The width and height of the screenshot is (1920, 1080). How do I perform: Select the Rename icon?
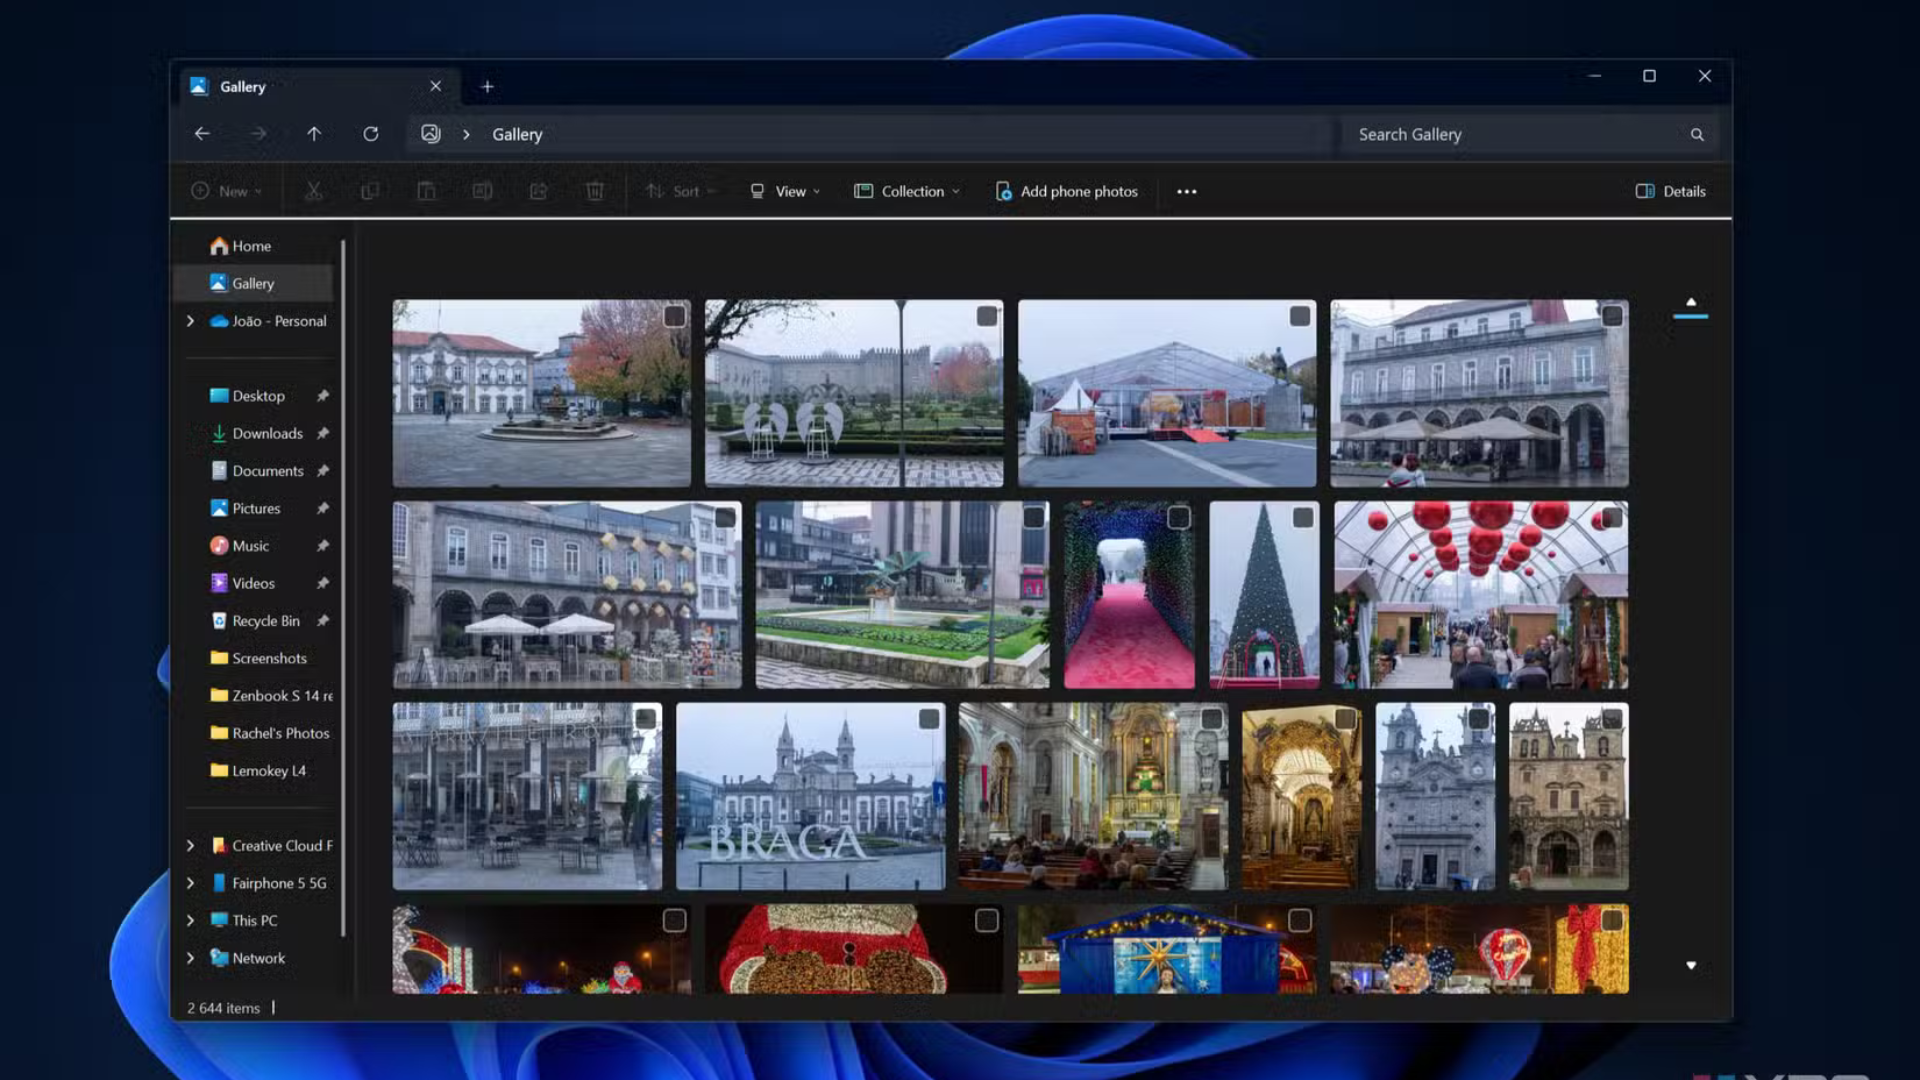[483, 190]
